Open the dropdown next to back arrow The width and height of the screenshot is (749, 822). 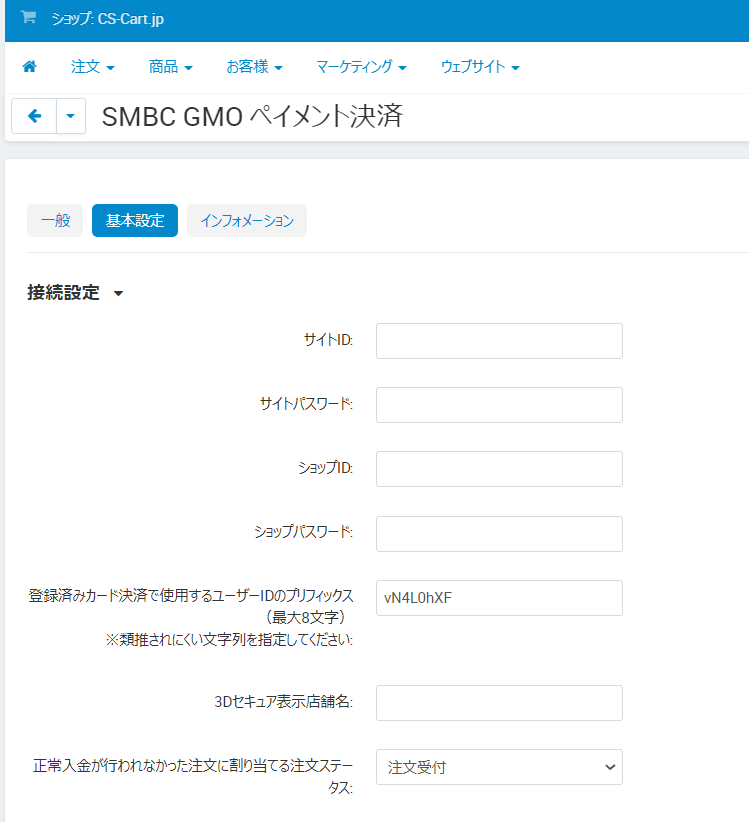click(71, 116)
